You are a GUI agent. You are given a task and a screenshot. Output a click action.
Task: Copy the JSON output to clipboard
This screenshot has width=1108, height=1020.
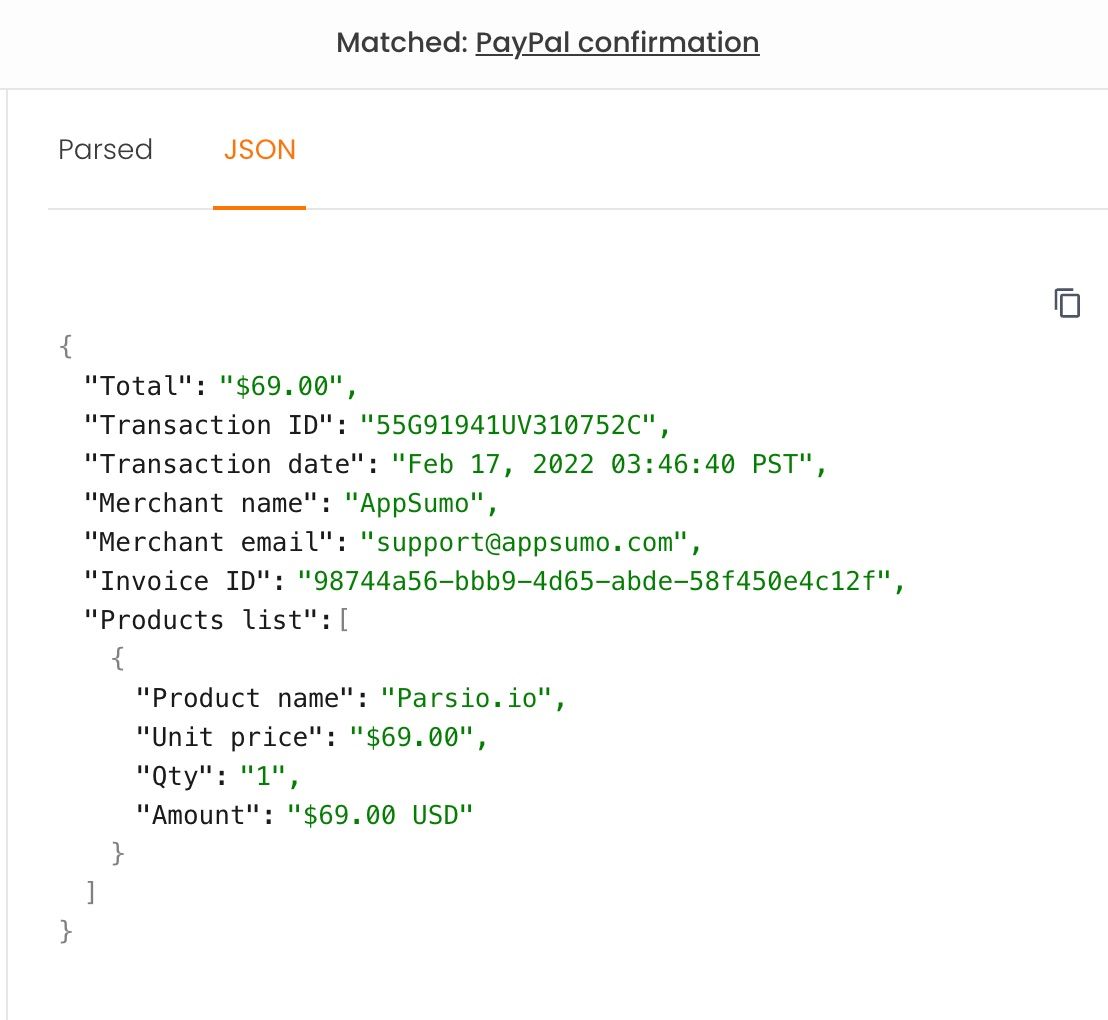point(1067,303)
